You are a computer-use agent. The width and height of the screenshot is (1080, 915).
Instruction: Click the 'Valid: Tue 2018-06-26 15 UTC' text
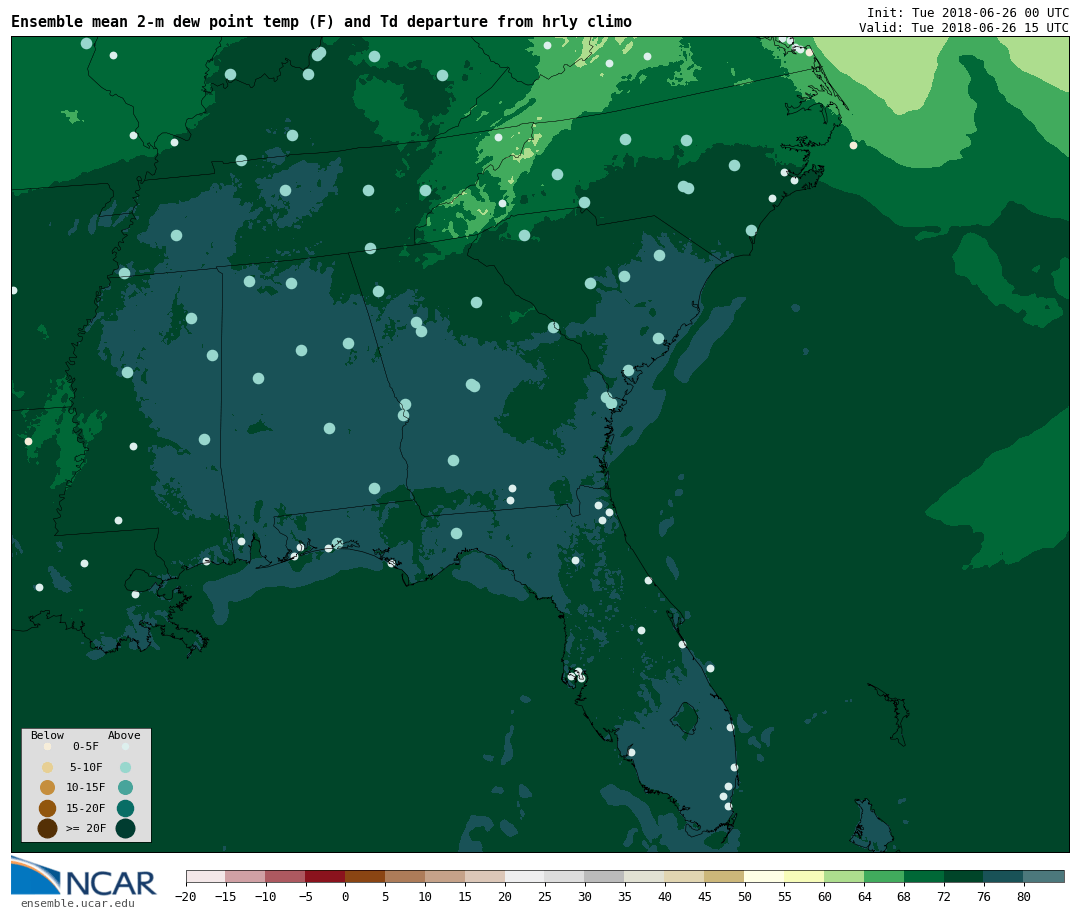(964, 28)
